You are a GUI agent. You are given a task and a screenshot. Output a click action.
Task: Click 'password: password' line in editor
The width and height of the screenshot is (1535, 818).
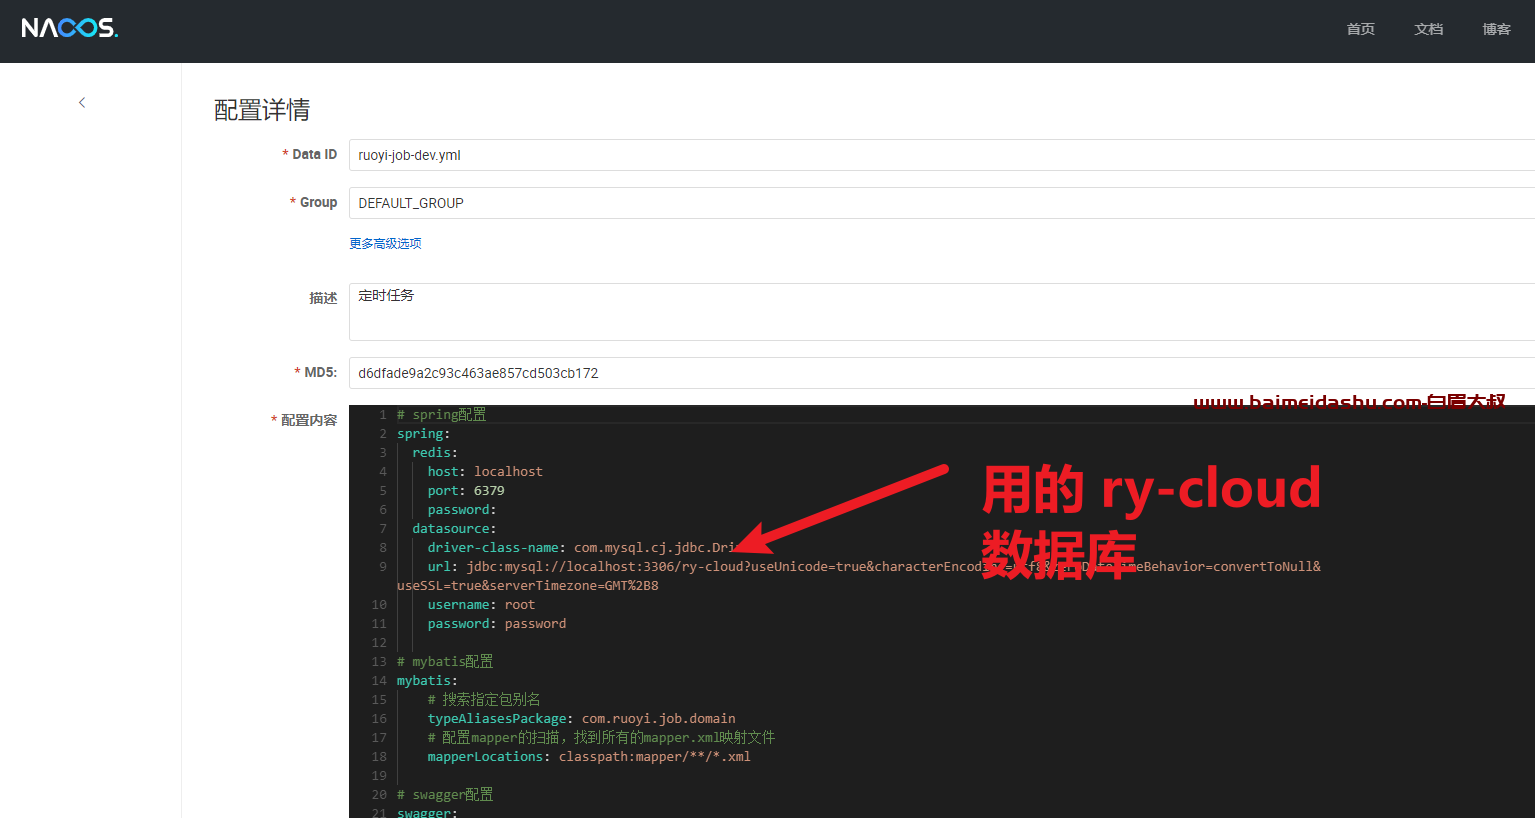(x=497, y=623)
